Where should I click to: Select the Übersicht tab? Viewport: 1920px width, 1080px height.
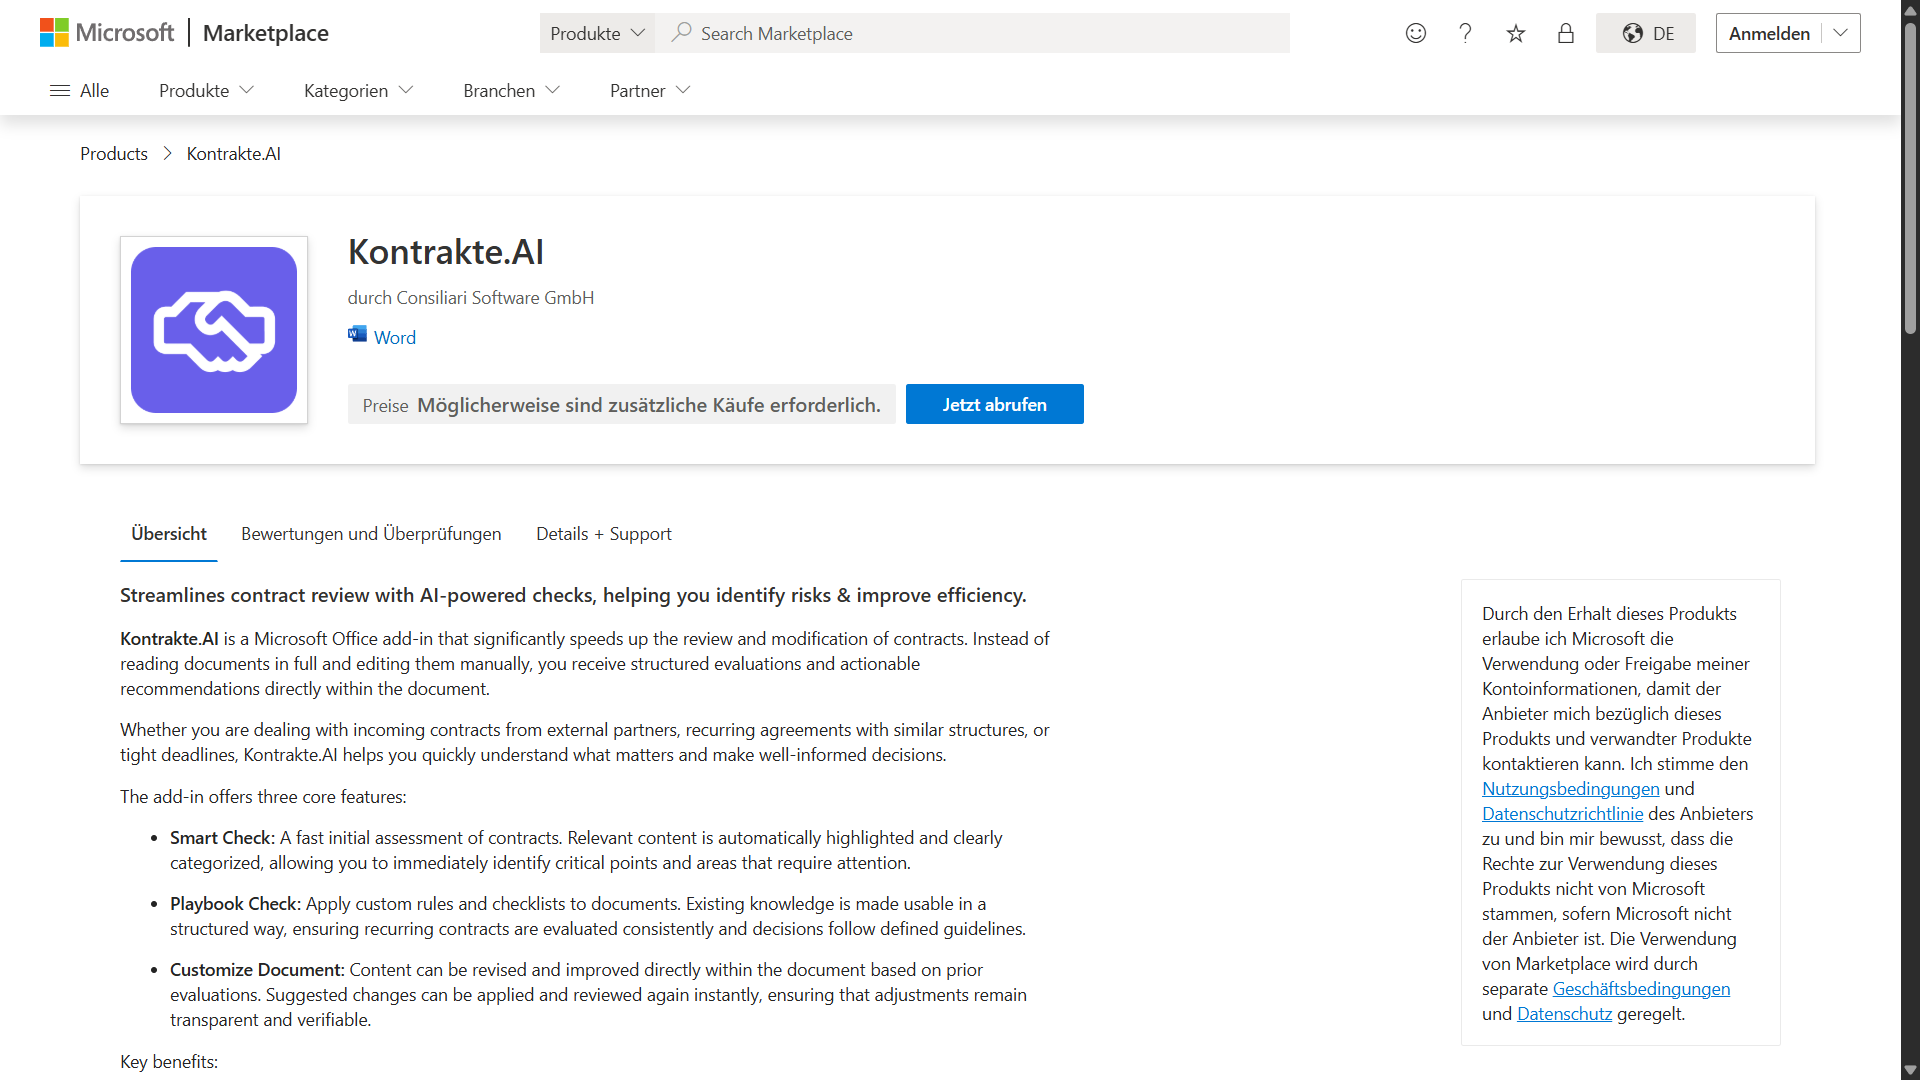point(169,533)
